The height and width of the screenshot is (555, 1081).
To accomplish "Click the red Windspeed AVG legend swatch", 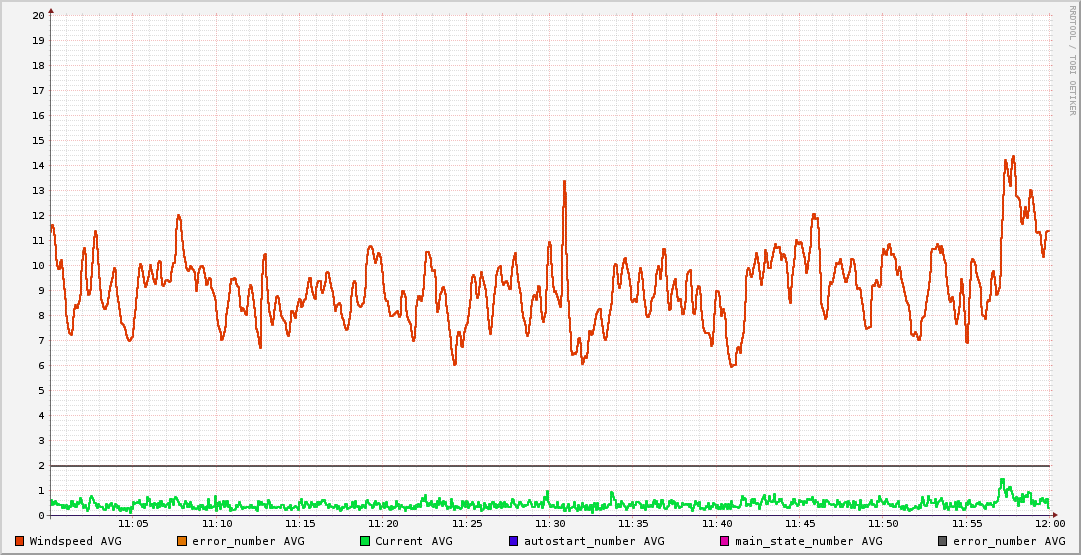I will (20, 541).
